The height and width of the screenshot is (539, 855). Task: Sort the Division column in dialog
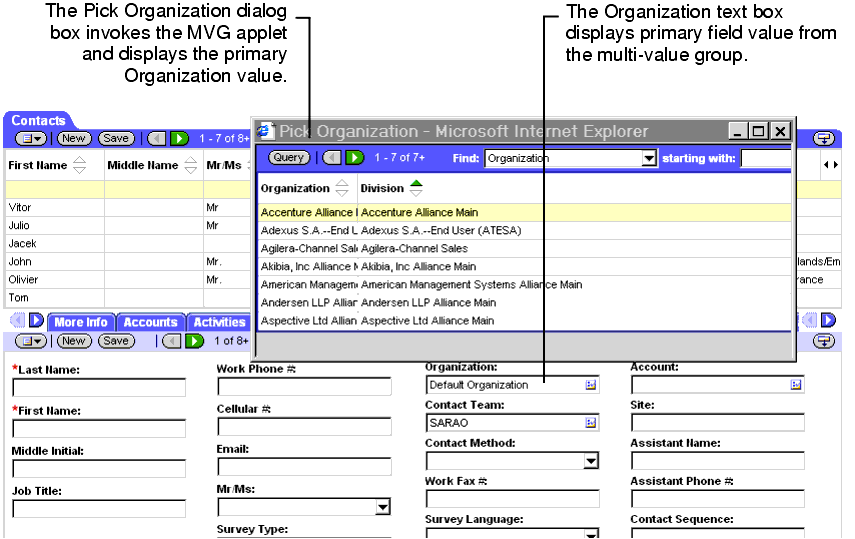pos(416,188)
